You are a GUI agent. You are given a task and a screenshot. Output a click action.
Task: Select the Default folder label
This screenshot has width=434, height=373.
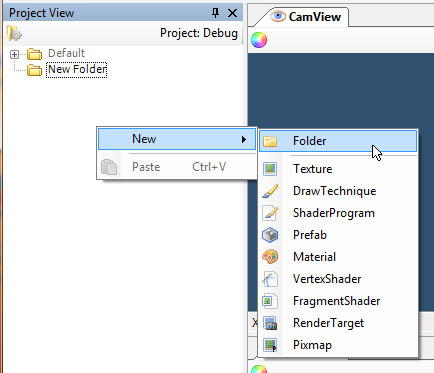(66, 53)
